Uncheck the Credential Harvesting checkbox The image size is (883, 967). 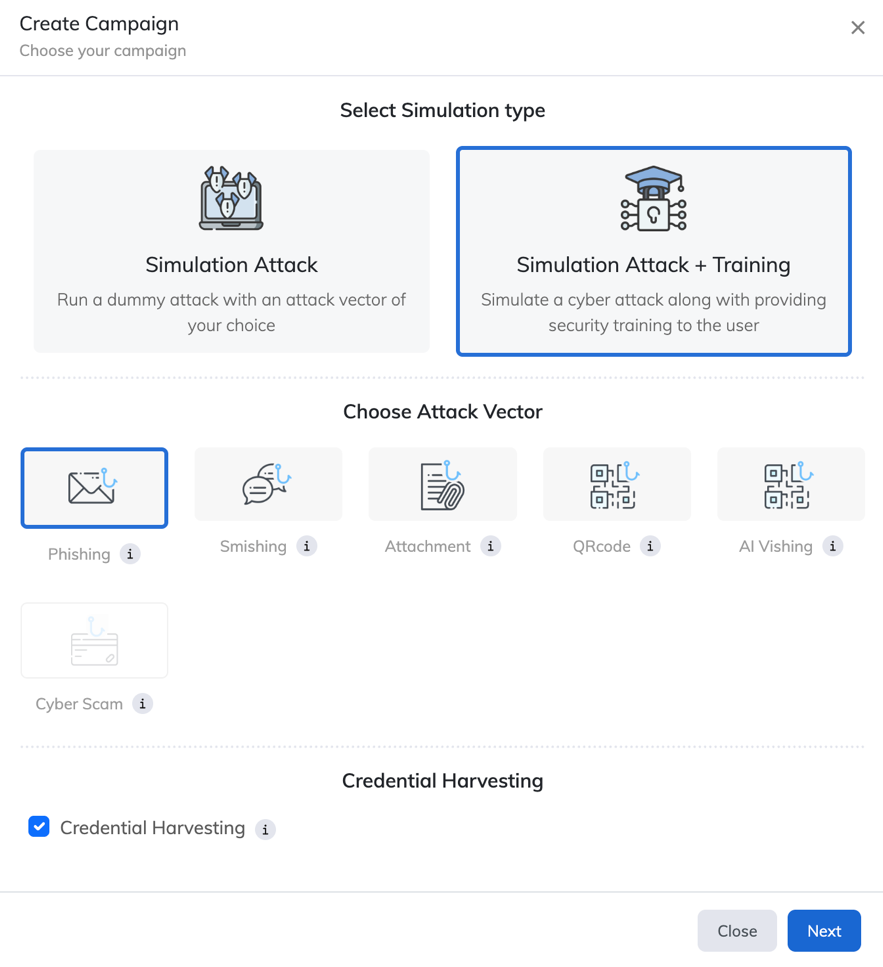(39, 826)
